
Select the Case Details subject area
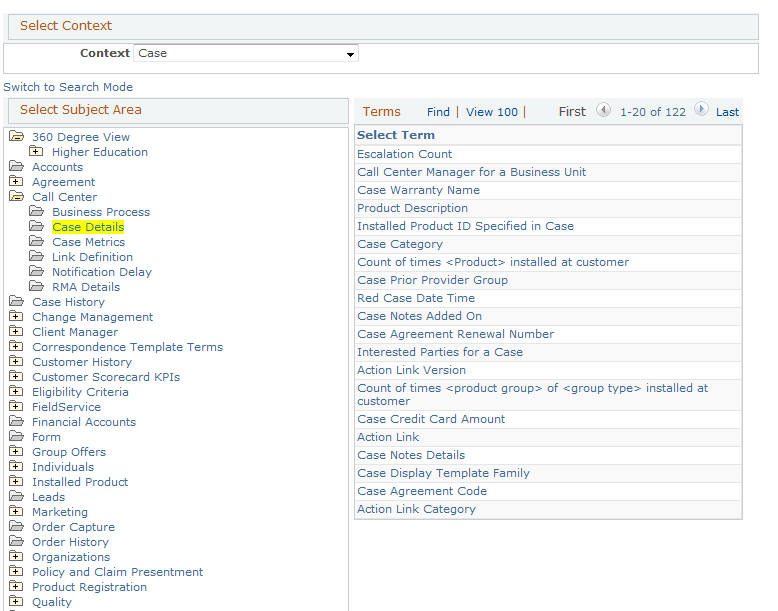click(x=88, y=227)
